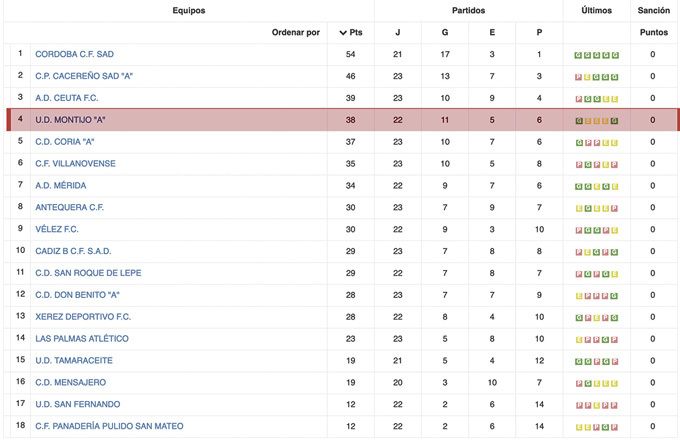Click the red P badge in C.D. Mensajero row
Screen dimensions: 680x440
578,383
